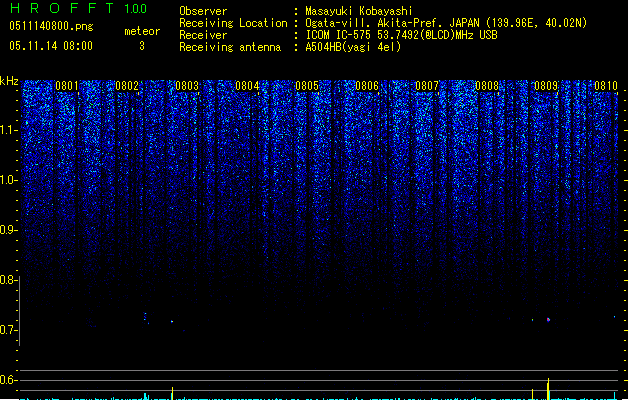This screenshot has height=400, width=629.
Task: Click the 0807 time marker
Action: pyautogui.click(x=427, y=86)
